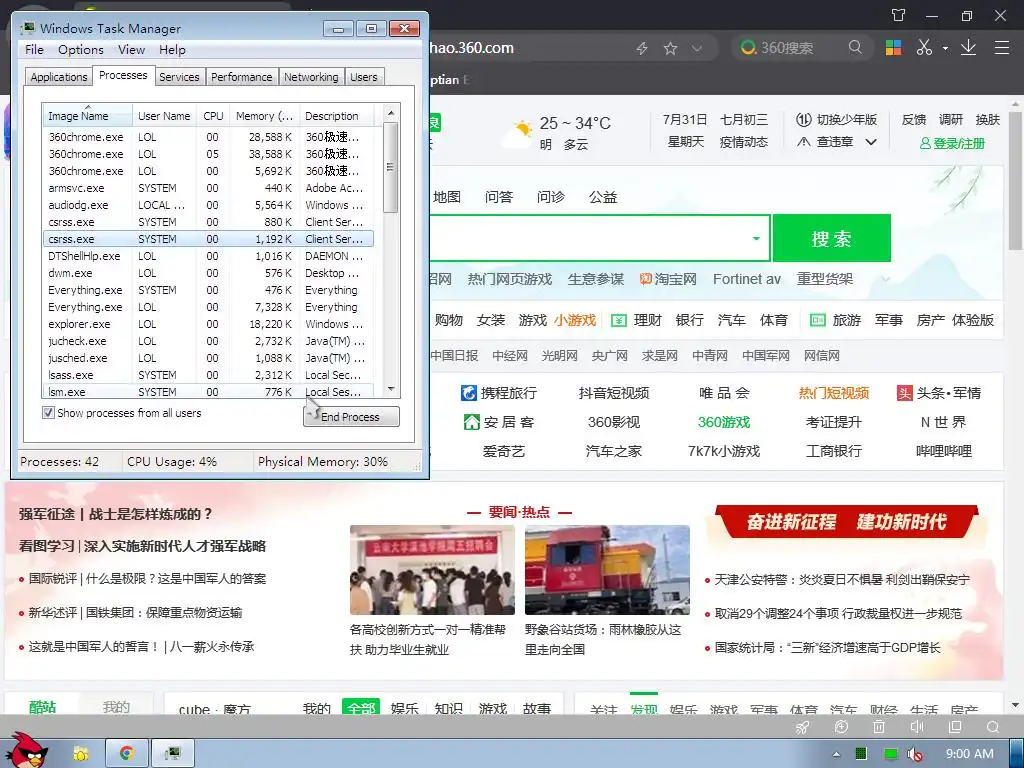Click the muted volume tray icon

915,754
